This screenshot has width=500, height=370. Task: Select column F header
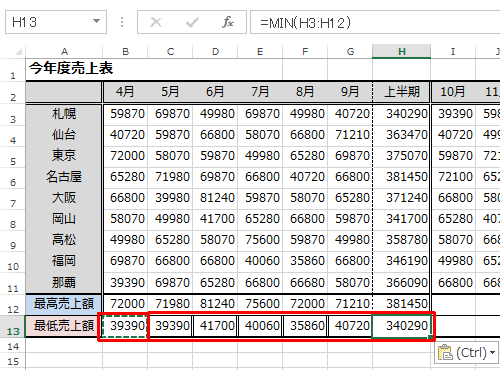305,52
